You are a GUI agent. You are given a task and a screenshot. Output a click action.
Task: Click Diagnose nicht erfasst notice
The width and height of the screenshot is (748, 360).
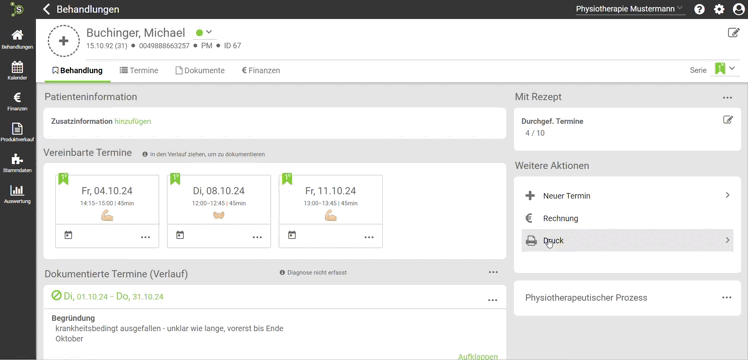pyautogui.click(x=317, y=273)
